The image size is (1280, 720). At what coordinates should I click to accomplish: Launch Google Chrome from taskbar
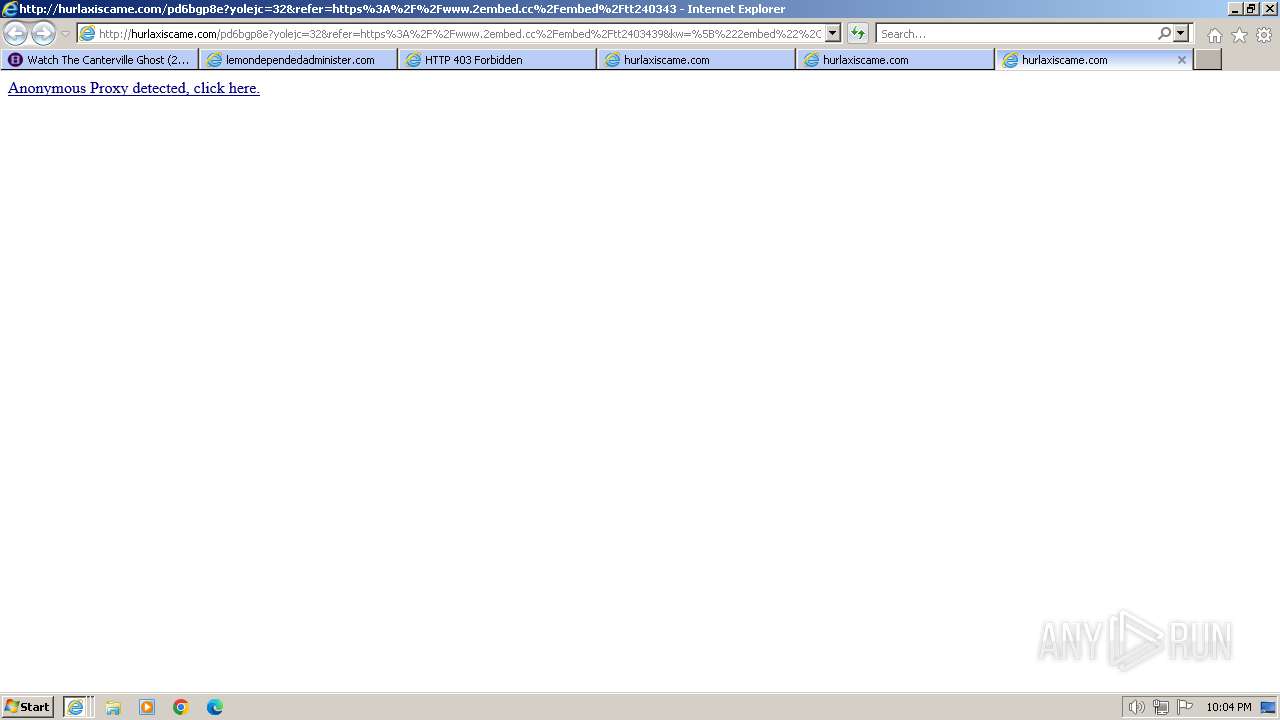[181, 707]
